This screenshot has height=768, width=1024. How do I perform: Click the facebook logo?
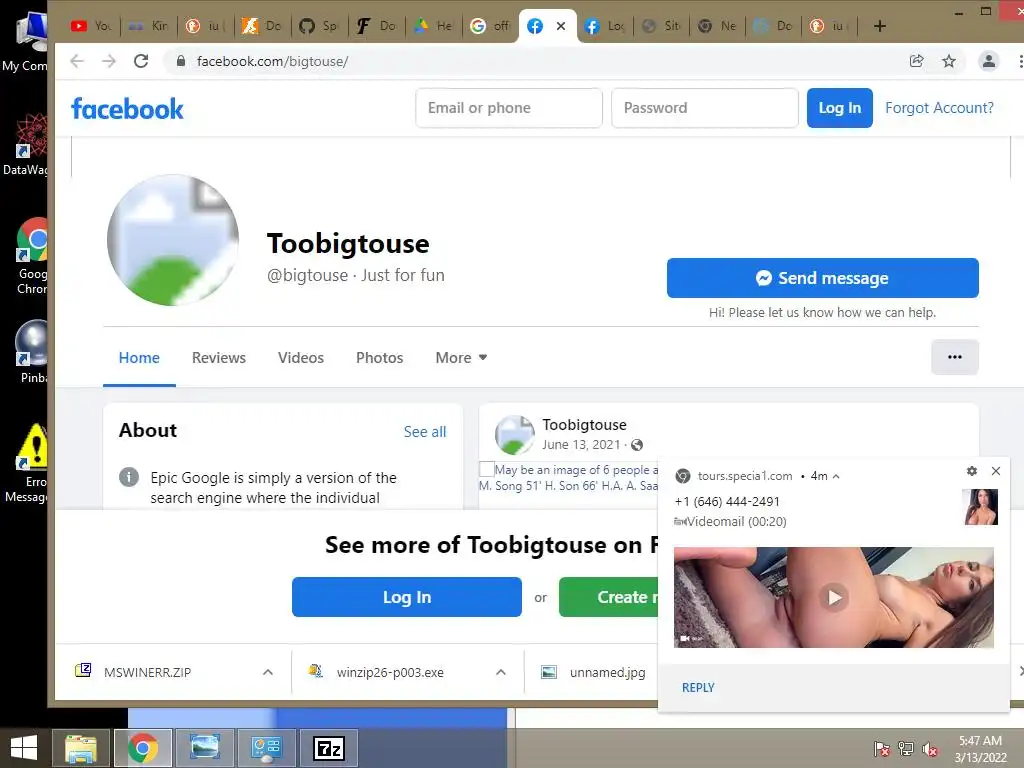click(127, 108)
